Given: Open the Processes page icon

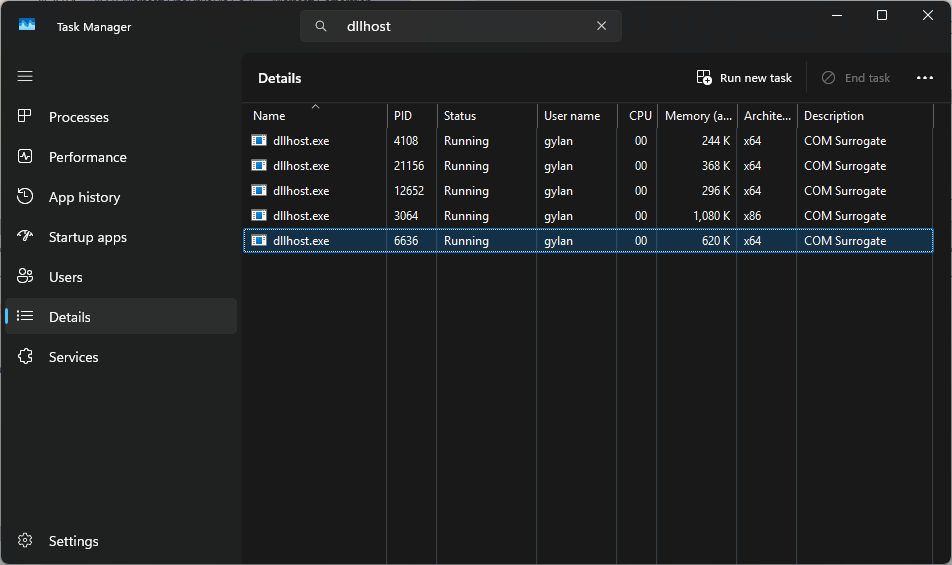Looking at the screenshot, I should click(26, 117).
